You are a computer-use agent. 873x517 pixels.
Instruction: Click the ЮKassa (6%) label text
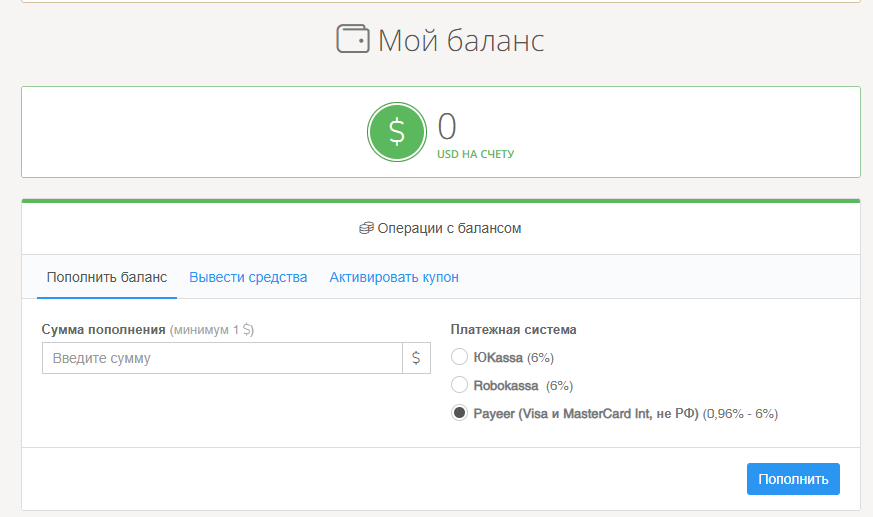pyautogui.click(x=513, y=358)
